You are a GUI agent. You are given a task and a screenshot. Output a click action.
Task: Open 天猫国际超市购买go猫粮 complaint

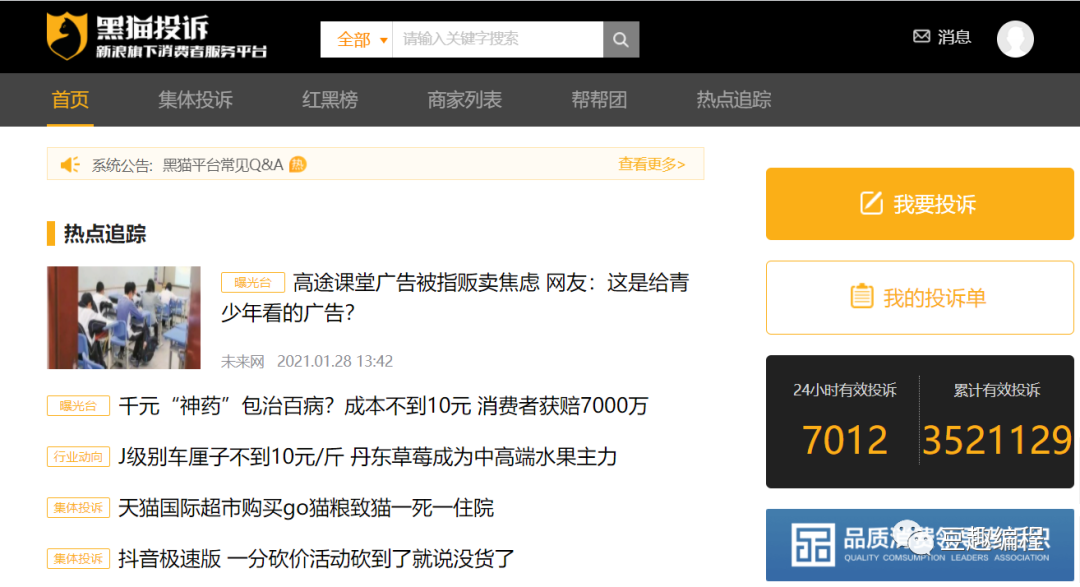coord(306,508)
